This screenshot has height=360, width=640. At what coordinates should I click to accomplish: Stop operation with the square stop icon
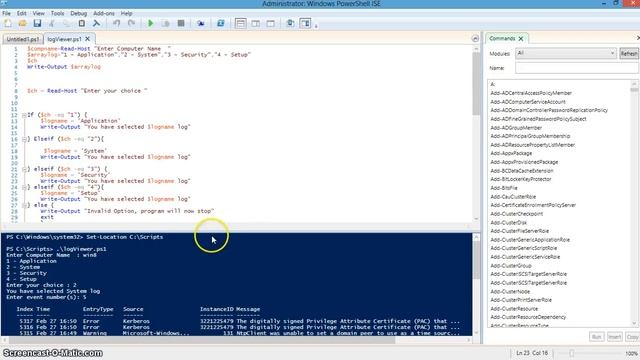[181, 23]
